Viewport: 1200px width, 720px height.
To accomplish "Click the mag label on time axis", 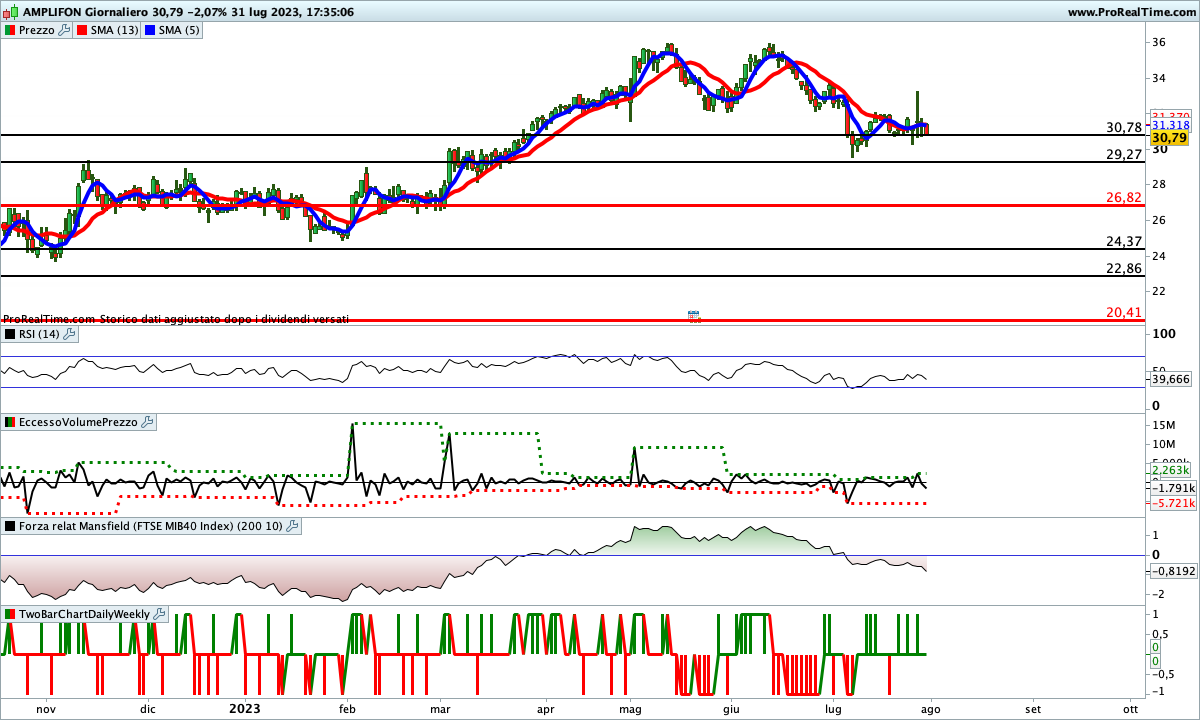I will [630, 708].
